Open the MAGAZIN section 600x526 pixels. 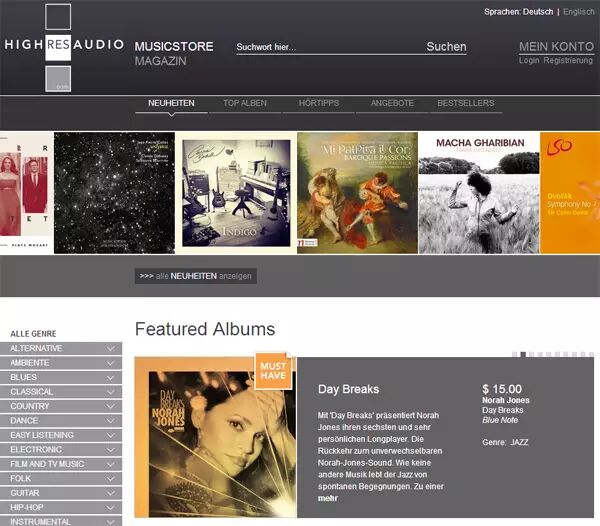click(161, 61)
